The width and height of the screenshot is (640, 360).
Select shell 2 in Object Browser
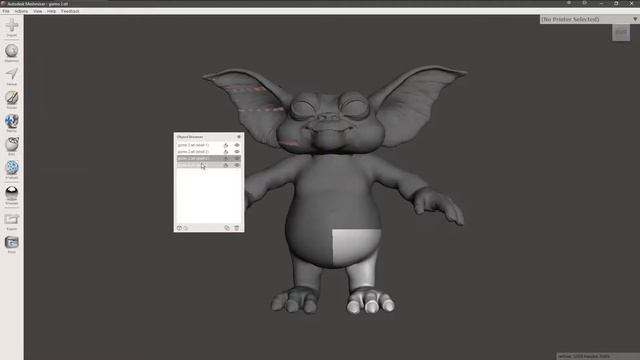click(209, 151)
